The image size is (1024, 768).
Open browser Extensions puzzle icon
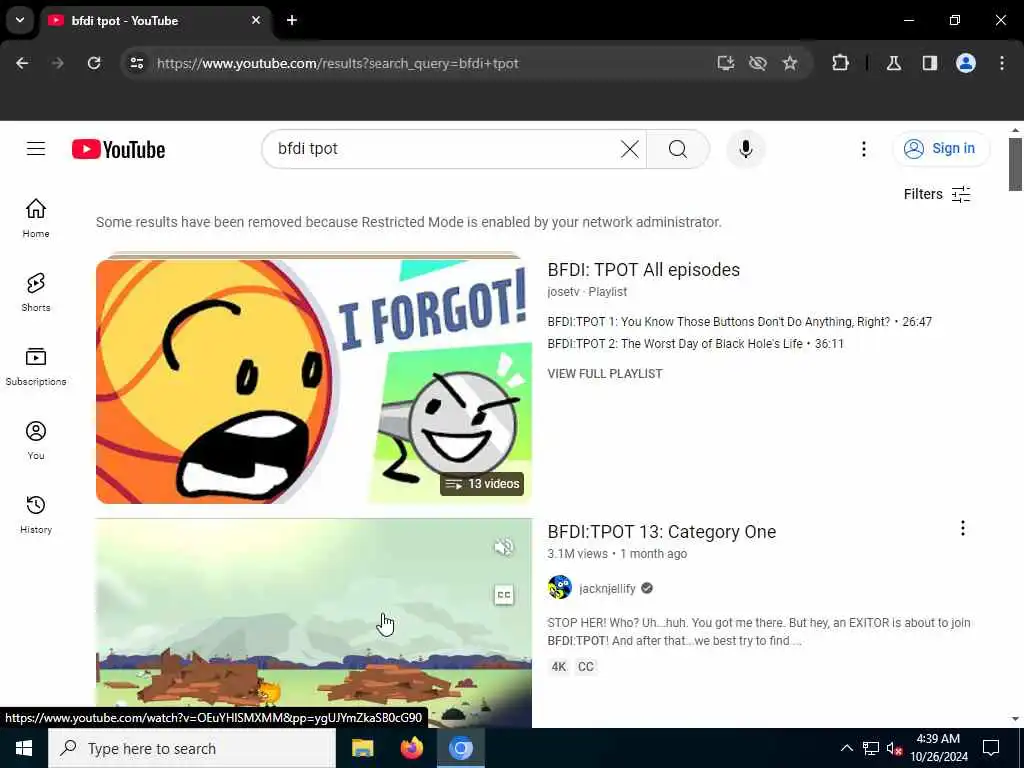pos(840,63)
